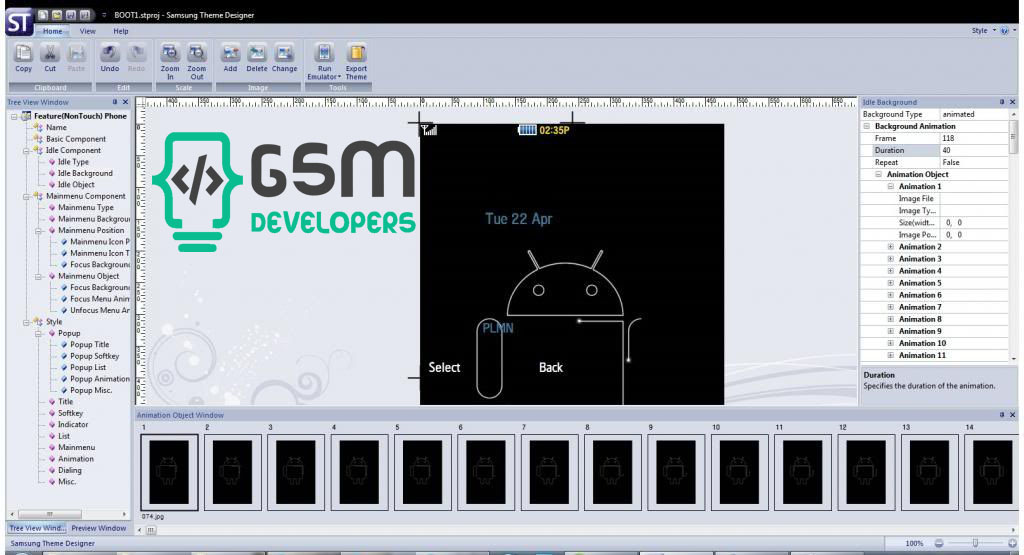Switch to Tree View Window bottom tab
The image size is (1024, 555).
click(37, 528)
